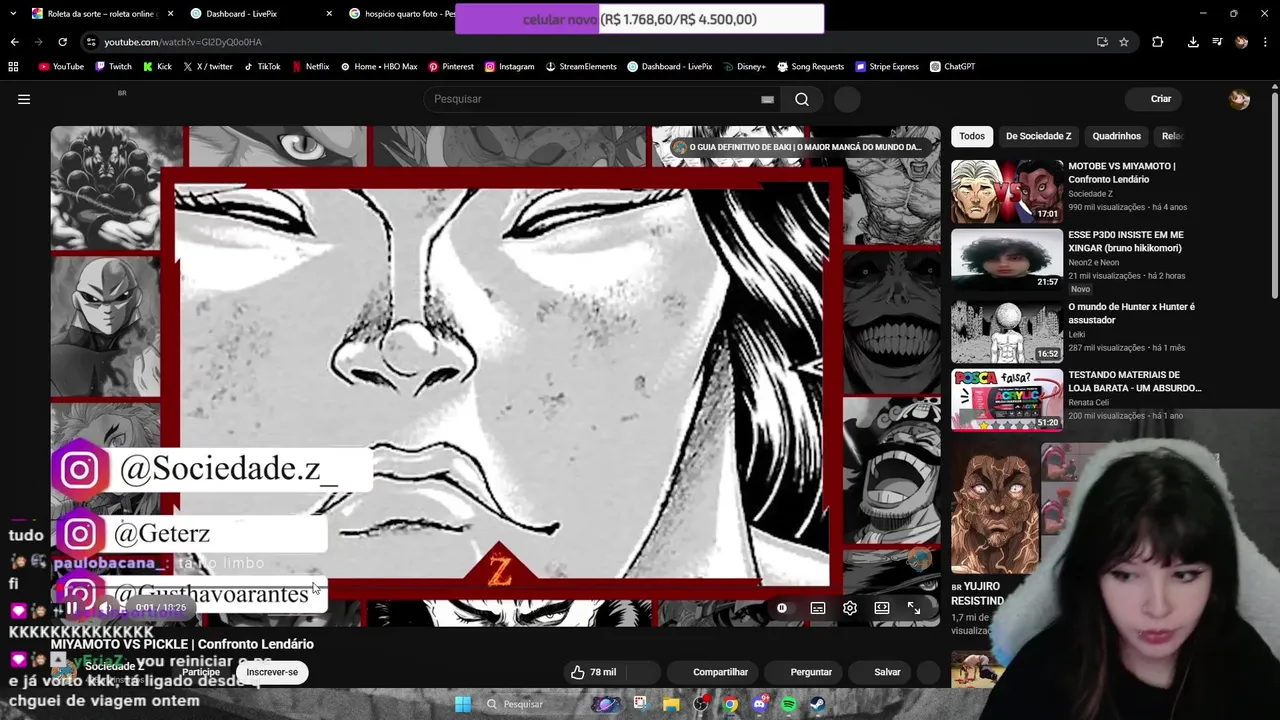The height and width of the screenshot is (720, 1280).
Task: Pause the video with the player pause button
Action: (72, 608)
